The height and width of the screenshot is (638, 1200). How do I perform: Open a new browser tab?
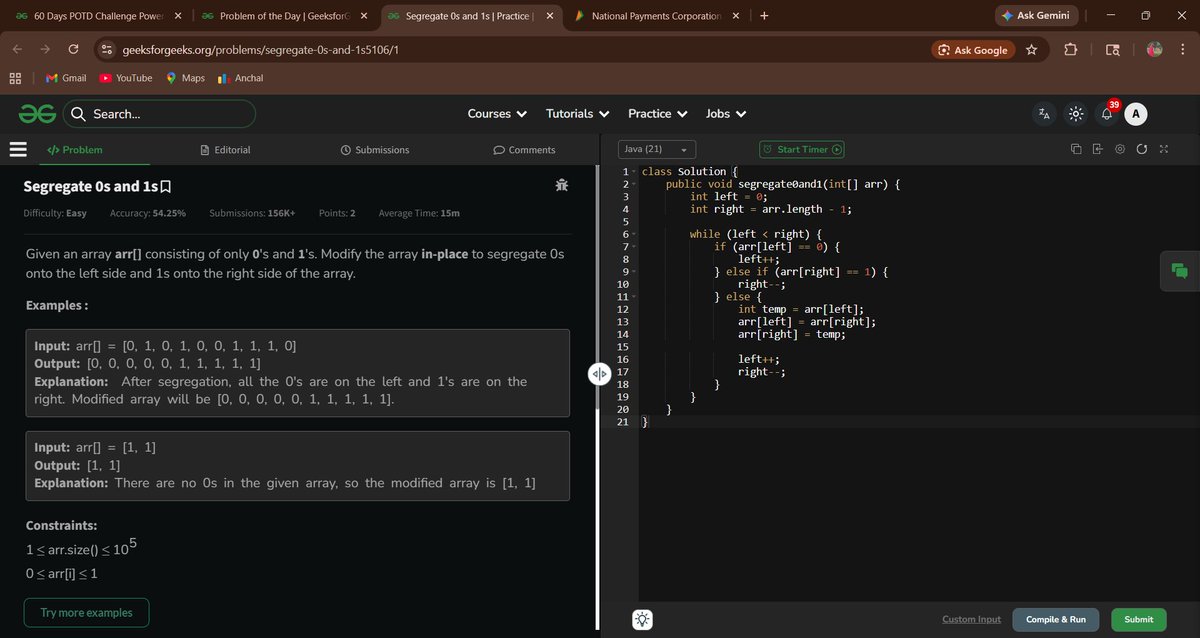coord(764,16)
